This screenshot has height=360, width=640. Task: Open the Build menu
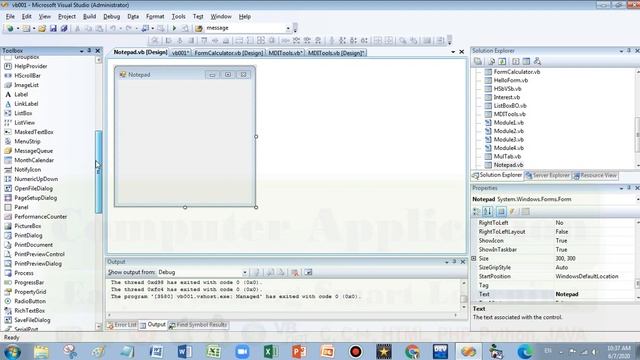coord(89,16)
